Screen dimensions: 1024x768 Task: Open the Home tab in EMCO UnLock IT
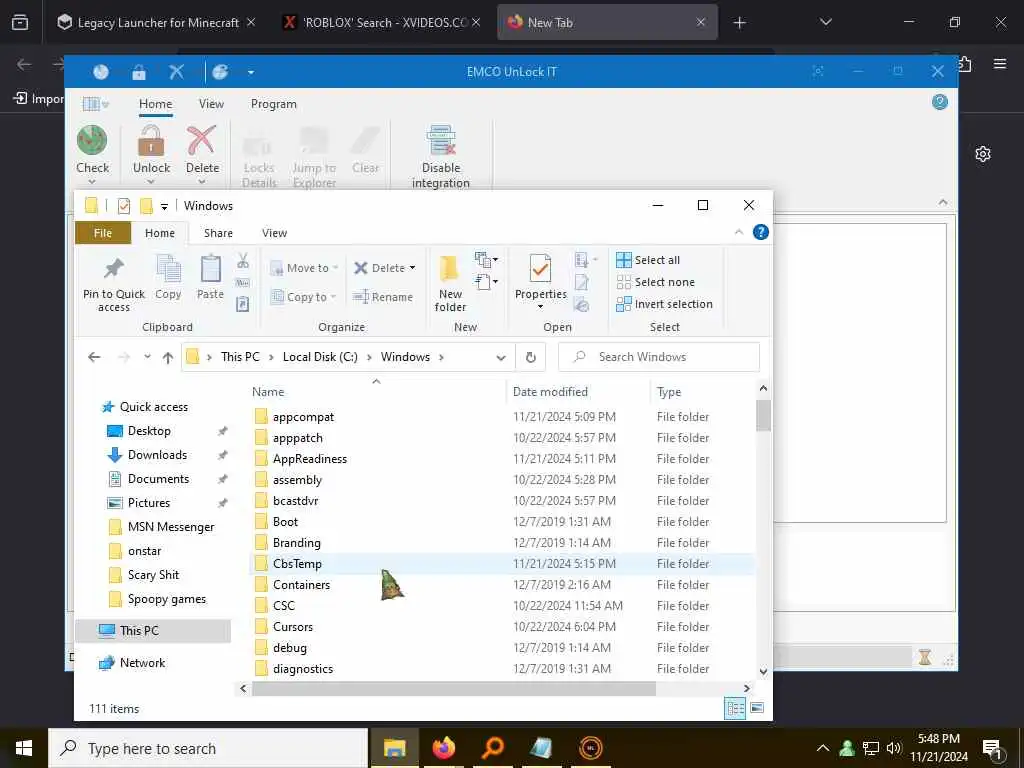click(155, 104)
